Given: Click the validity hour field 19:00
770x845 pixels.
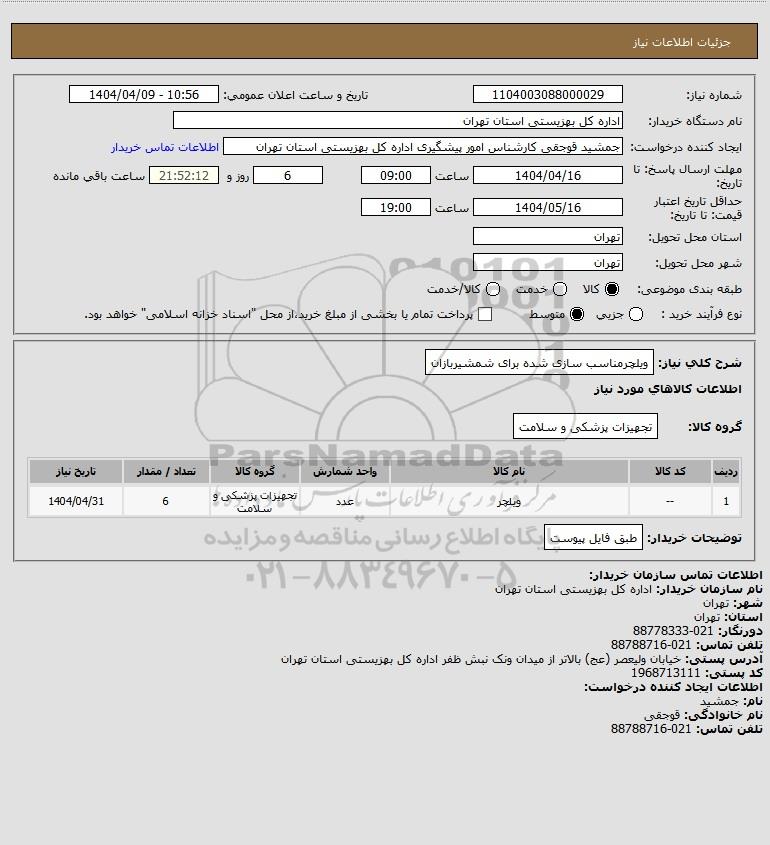Looking at the screenshot, I should point(396,207).
